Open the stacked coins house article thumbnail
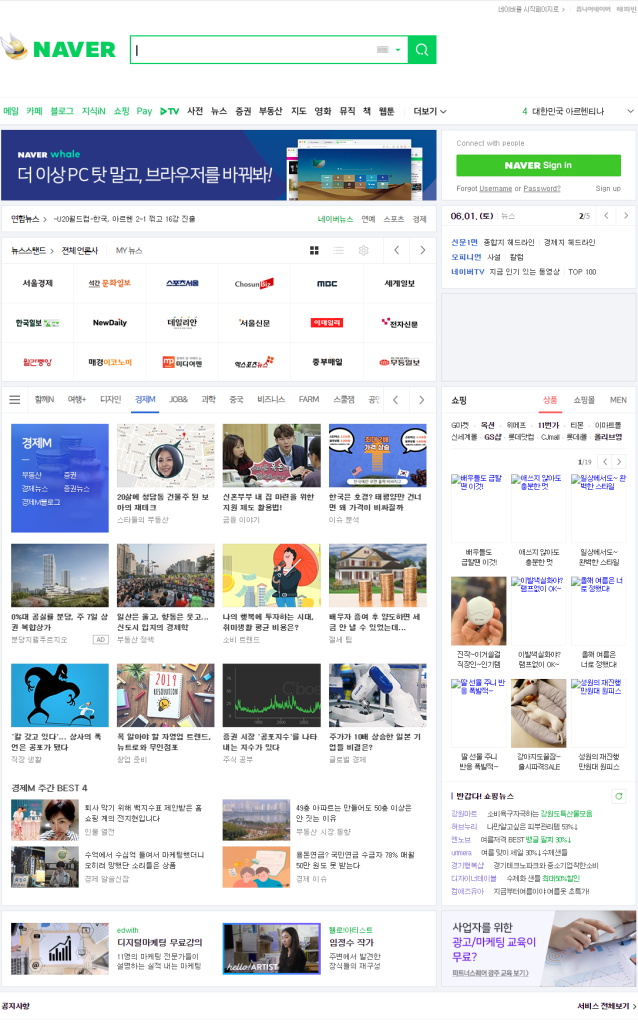The height and width of the screenshot is (1024, 638). coord(377,575)
